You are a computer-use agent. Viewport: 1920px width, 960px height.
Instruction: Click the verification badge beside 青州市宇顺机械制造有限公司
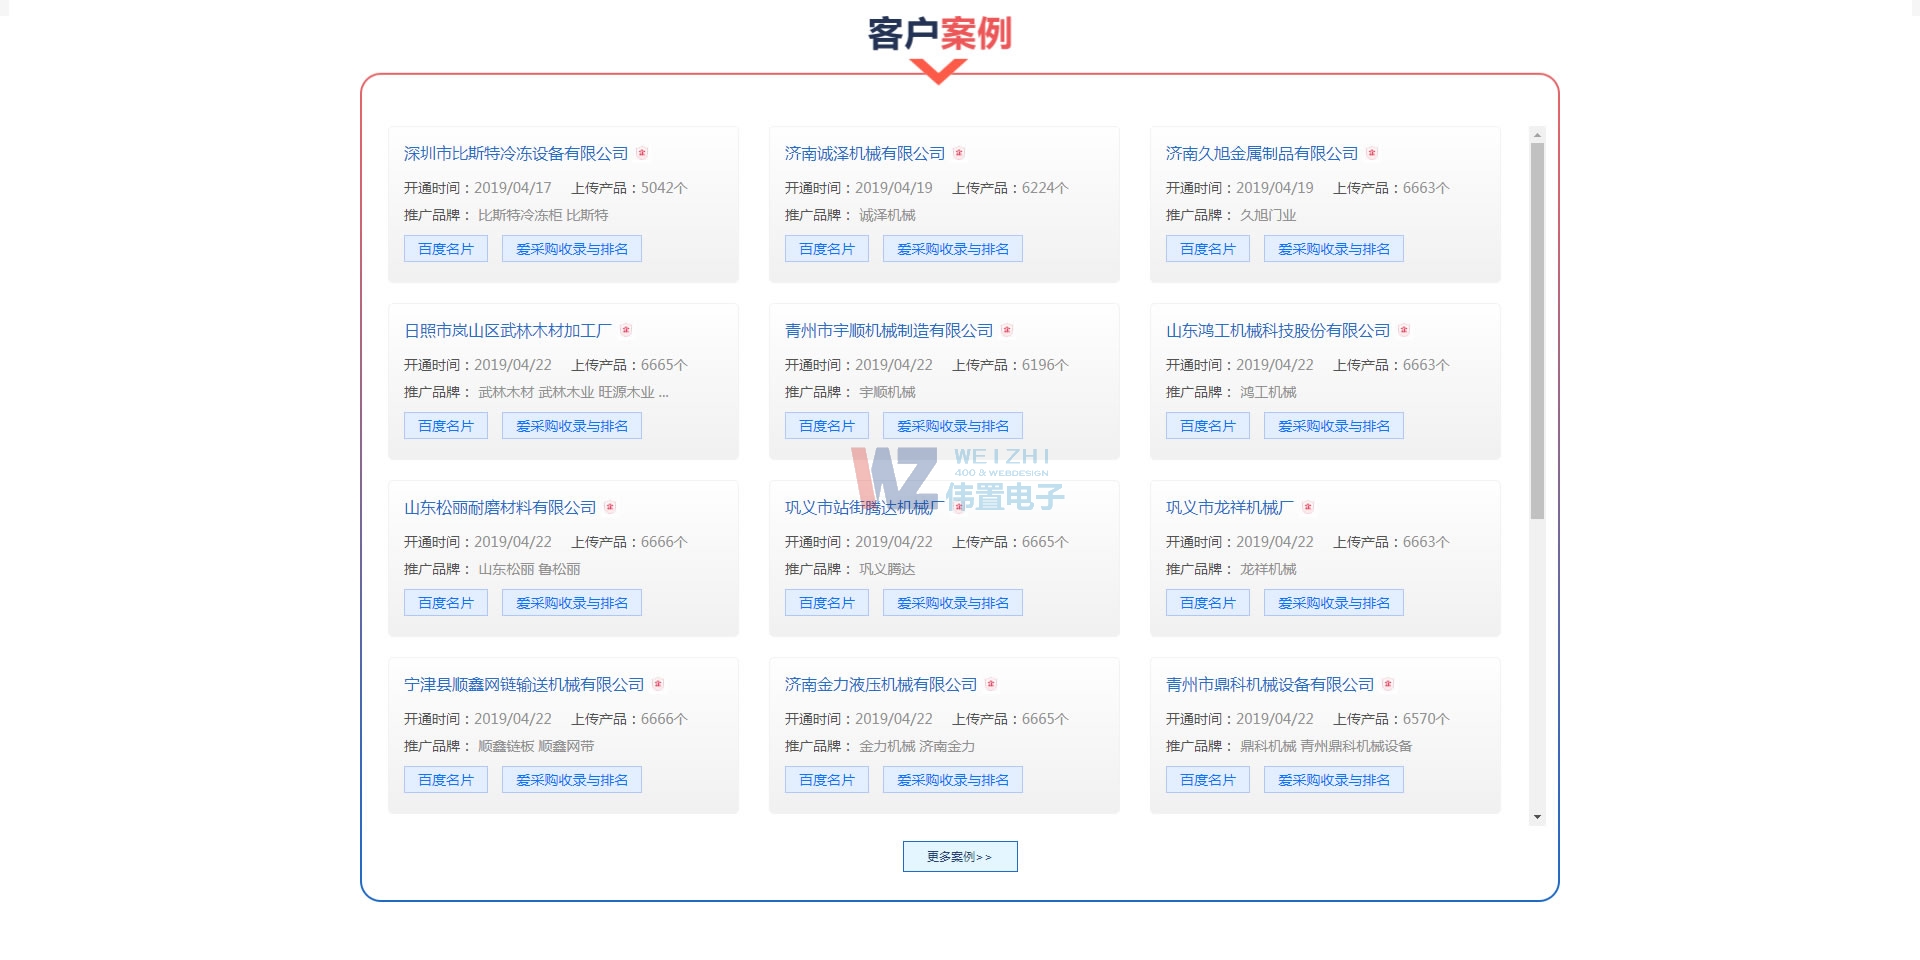tap(1006, 330)
